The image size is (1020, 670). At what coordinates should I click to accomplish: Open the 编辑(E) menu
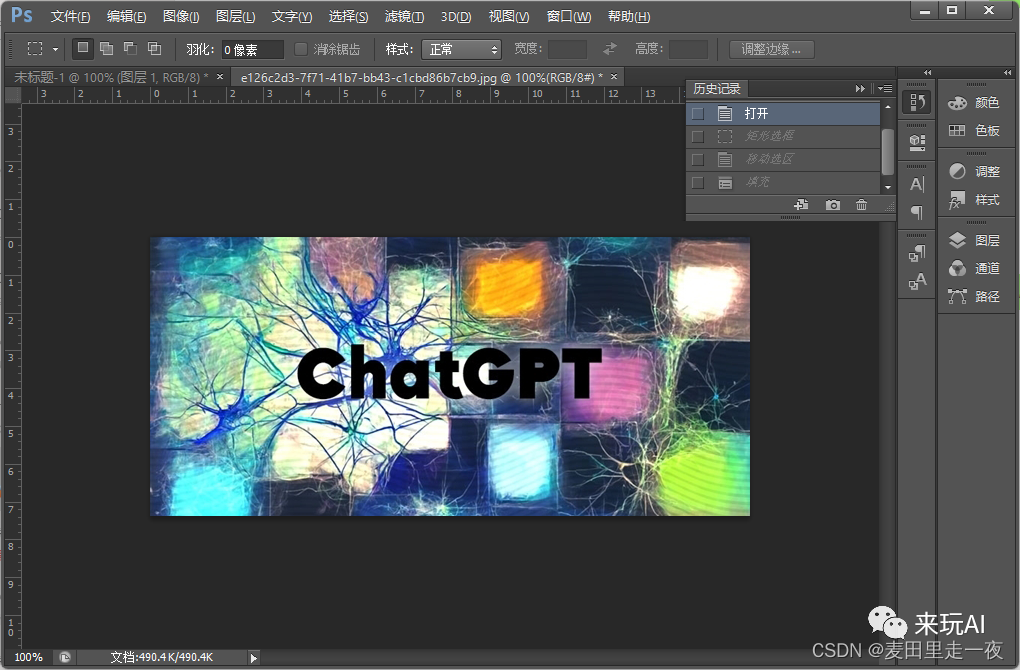click(126, 16)
